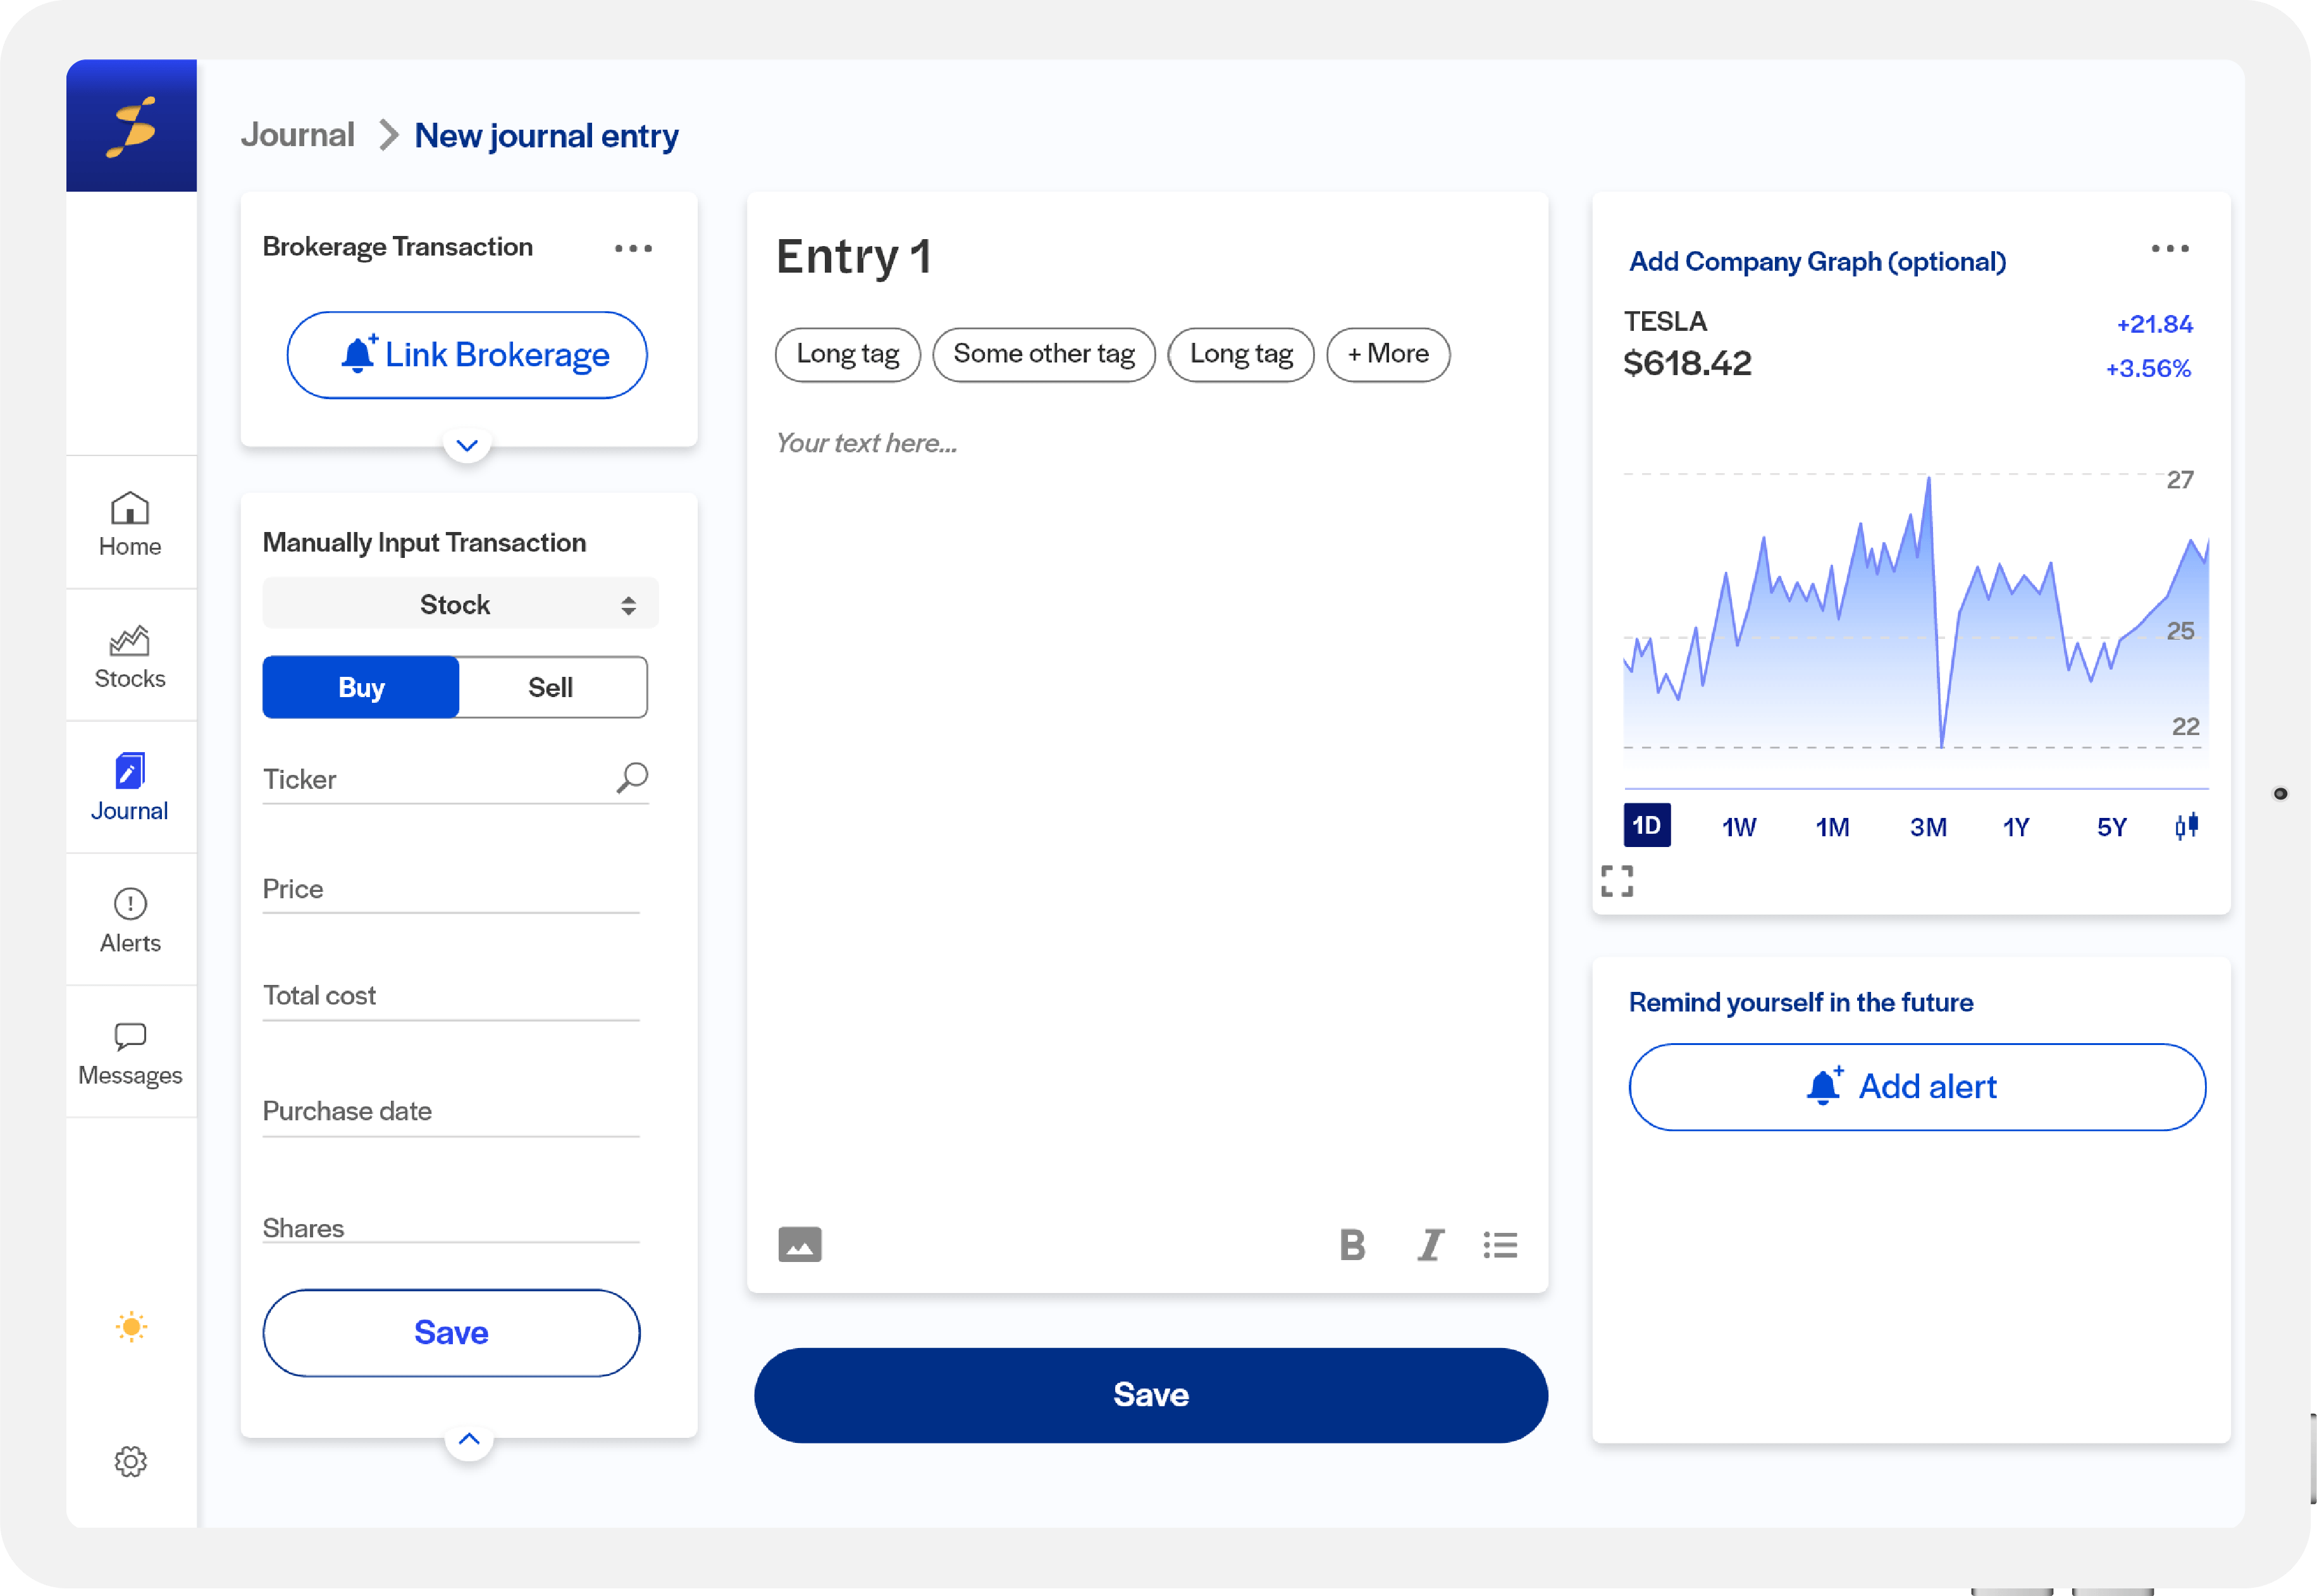The height and width of the screenshot is (1596, 2317).
Task: Click the insert image icon in editor
Action: point(799,1244)
